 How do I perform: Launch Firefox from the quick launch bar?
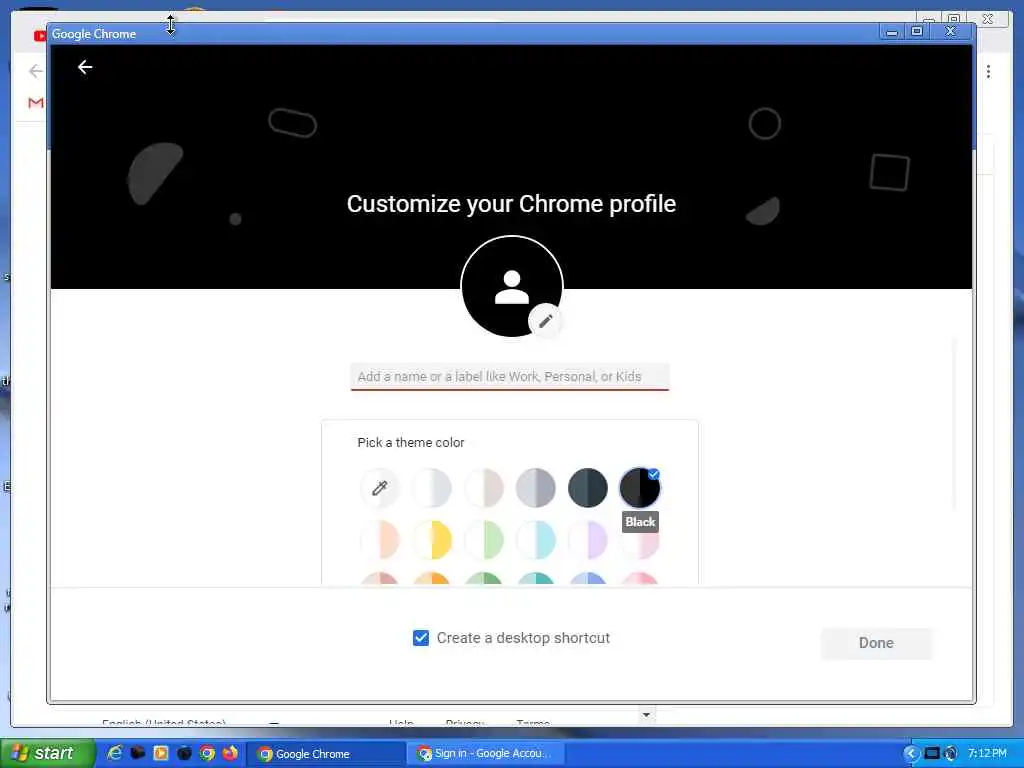tap(230, 753)
